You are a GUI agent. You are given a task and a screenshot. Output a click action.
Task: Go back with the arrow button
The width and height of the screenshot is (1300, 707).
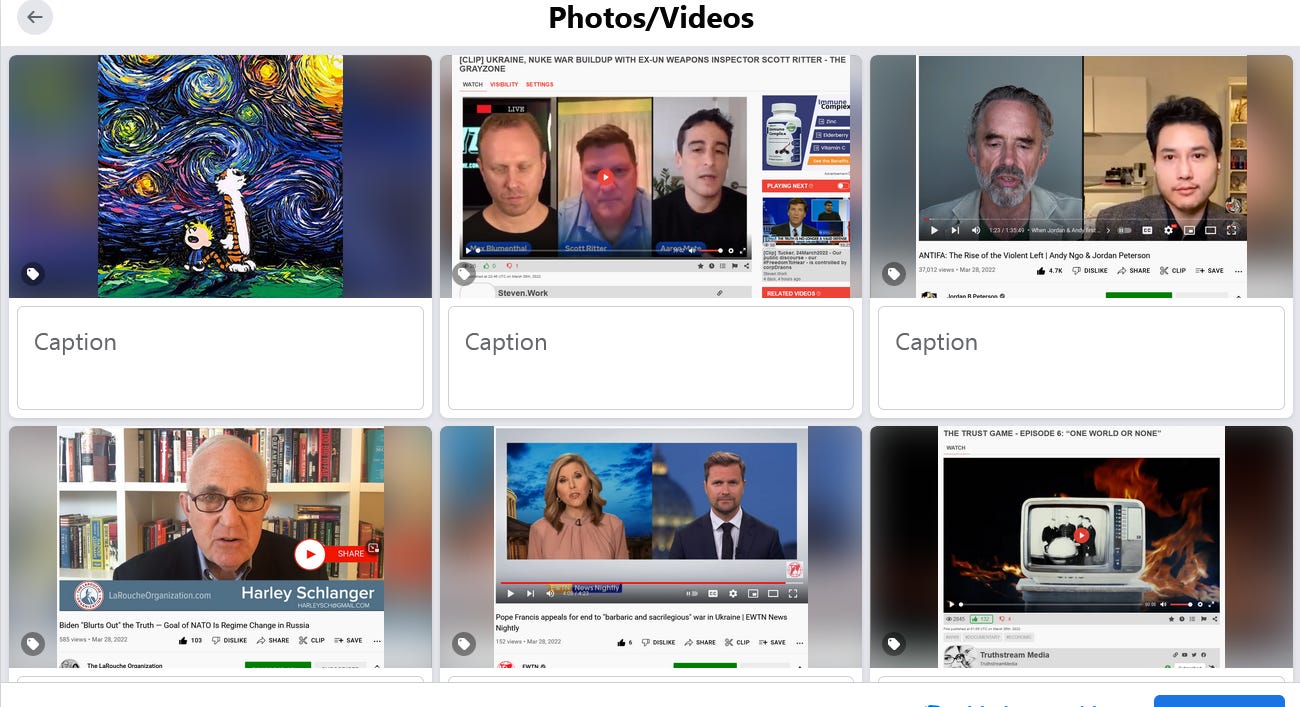point(35,17)
